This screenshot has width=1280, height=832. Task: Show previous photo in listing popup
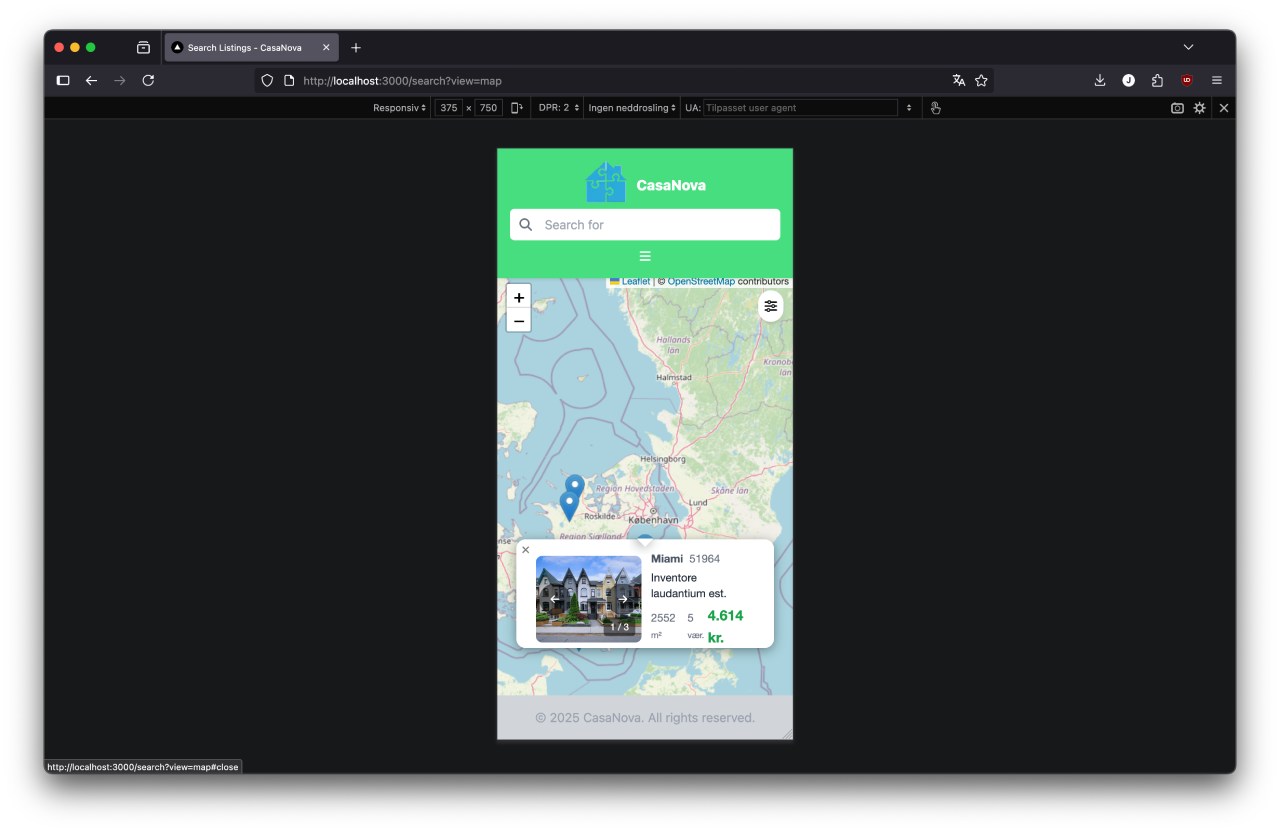tap(554, 599)
